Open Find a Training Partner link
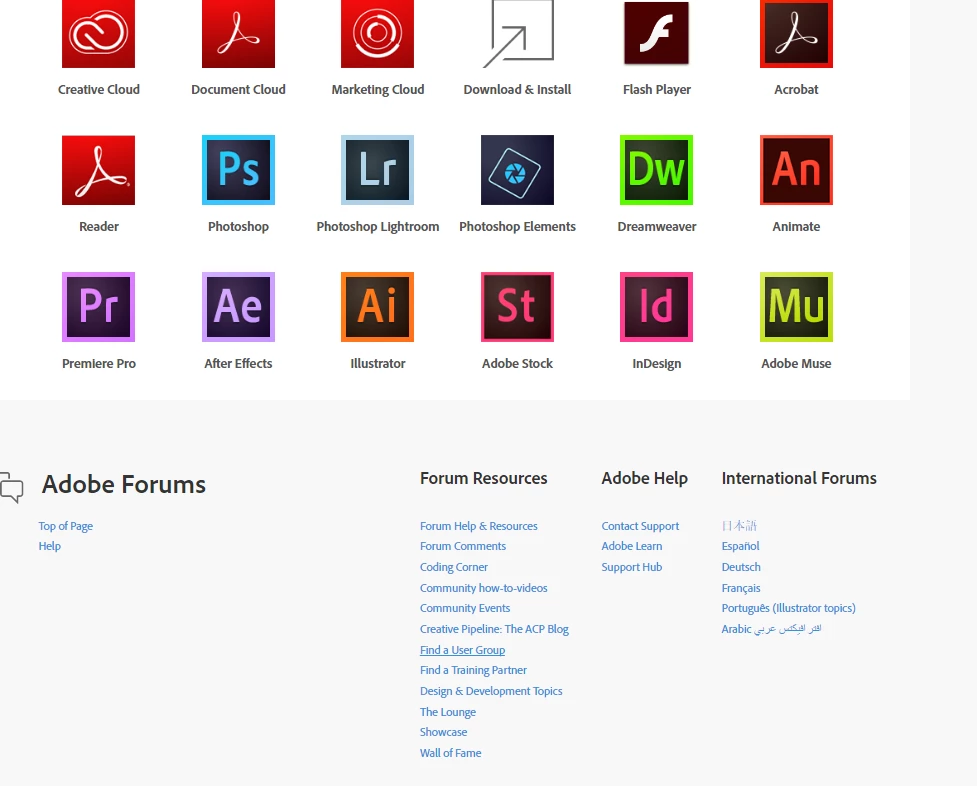 click(x=473, y=670)
